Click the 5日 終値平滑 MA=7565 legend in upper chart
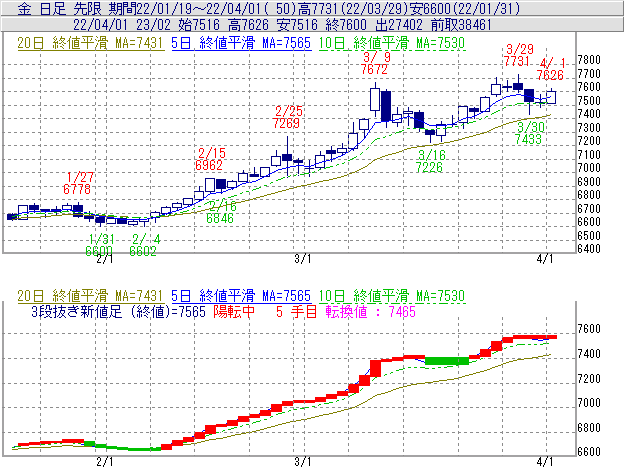This screenshot has width=624, height=475. (241, 43)
